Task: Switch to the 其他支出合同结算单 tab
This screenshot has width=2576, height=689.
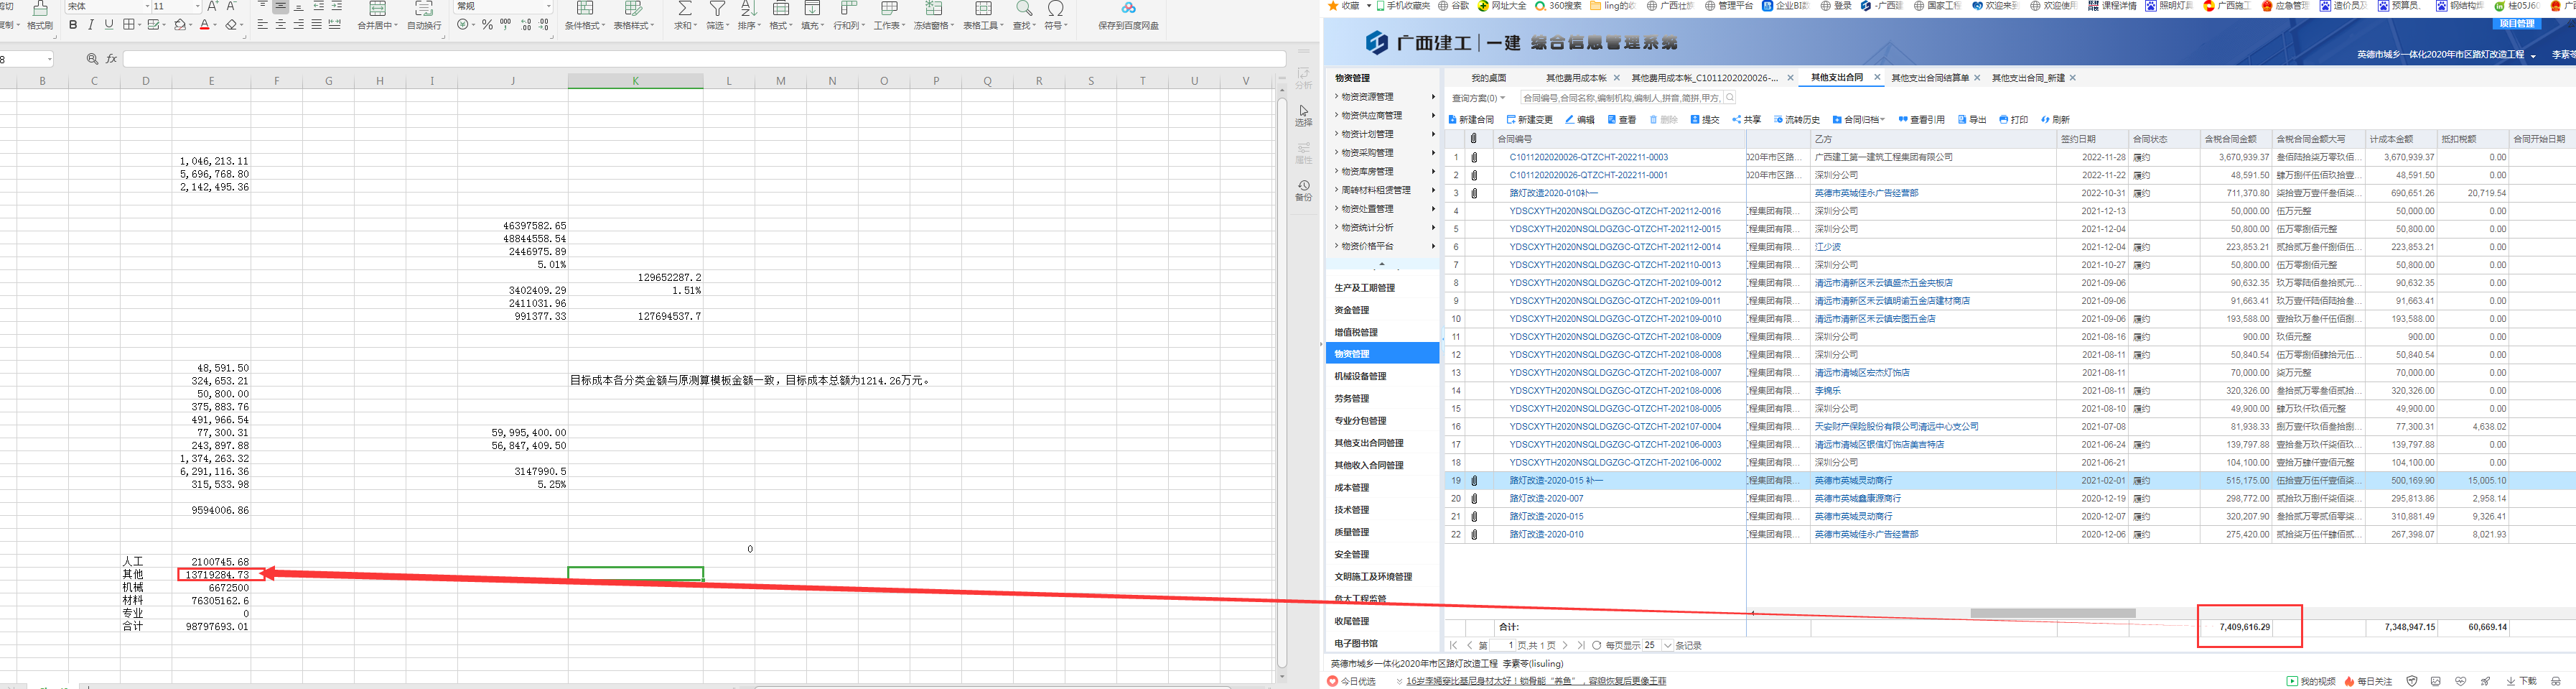Action: pyautogui.click(x=1930, y=78)
